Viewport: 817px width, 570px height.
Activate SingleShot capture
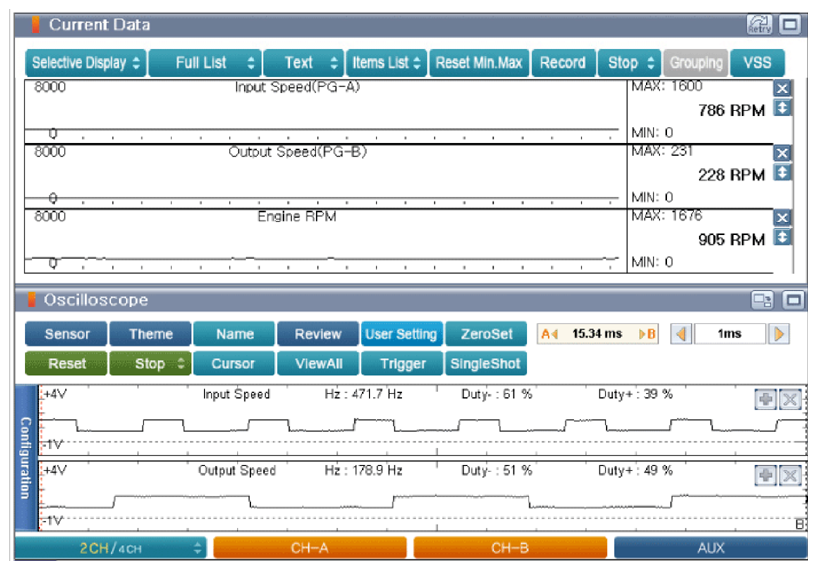click(486, 363)
